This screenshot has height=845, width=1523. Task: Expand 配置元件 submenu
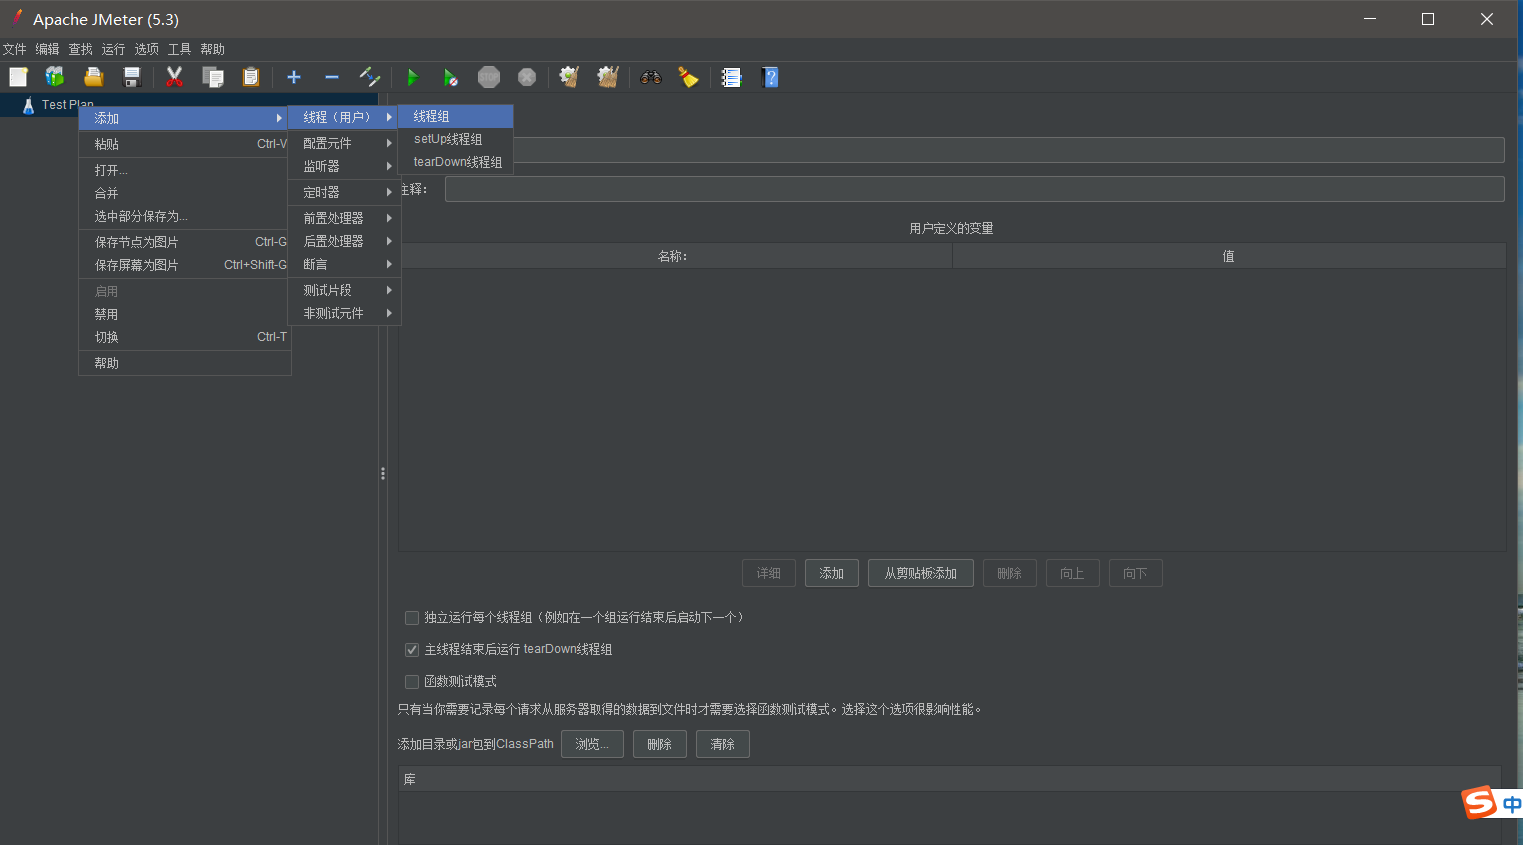pos(344,143)
